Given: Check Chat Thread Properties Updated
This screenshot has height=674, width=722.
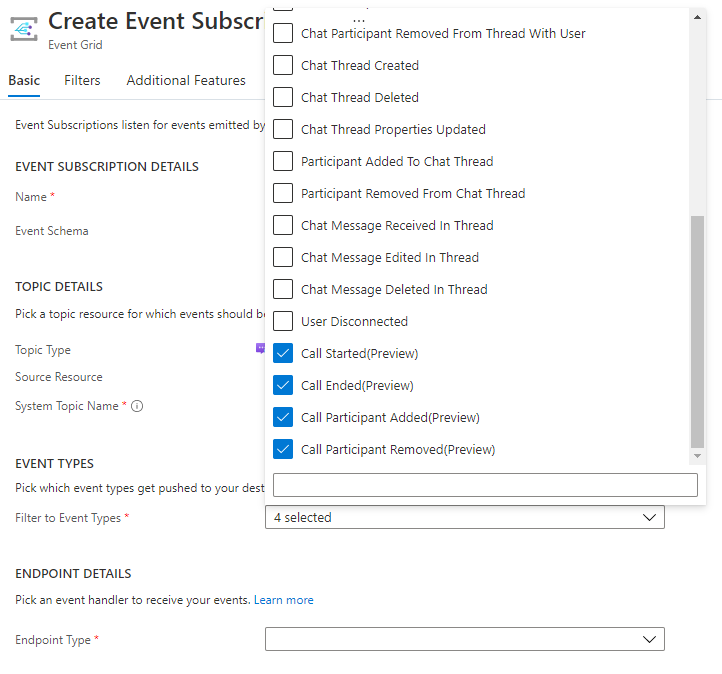Looking at the screenshot, I should pyautogui.click(x=283, y=129).
